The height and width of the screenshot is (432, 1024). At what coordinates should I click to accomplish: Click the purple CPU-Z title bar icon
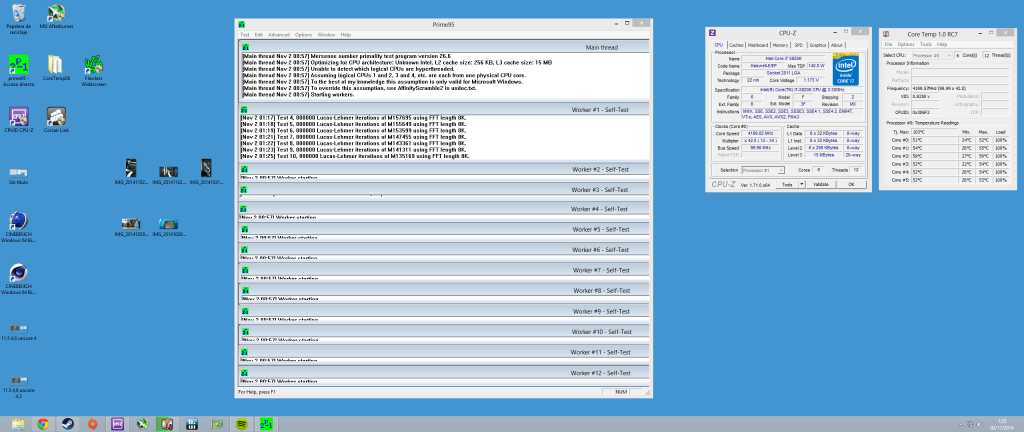pyautogui.click(x=713, y=32)
